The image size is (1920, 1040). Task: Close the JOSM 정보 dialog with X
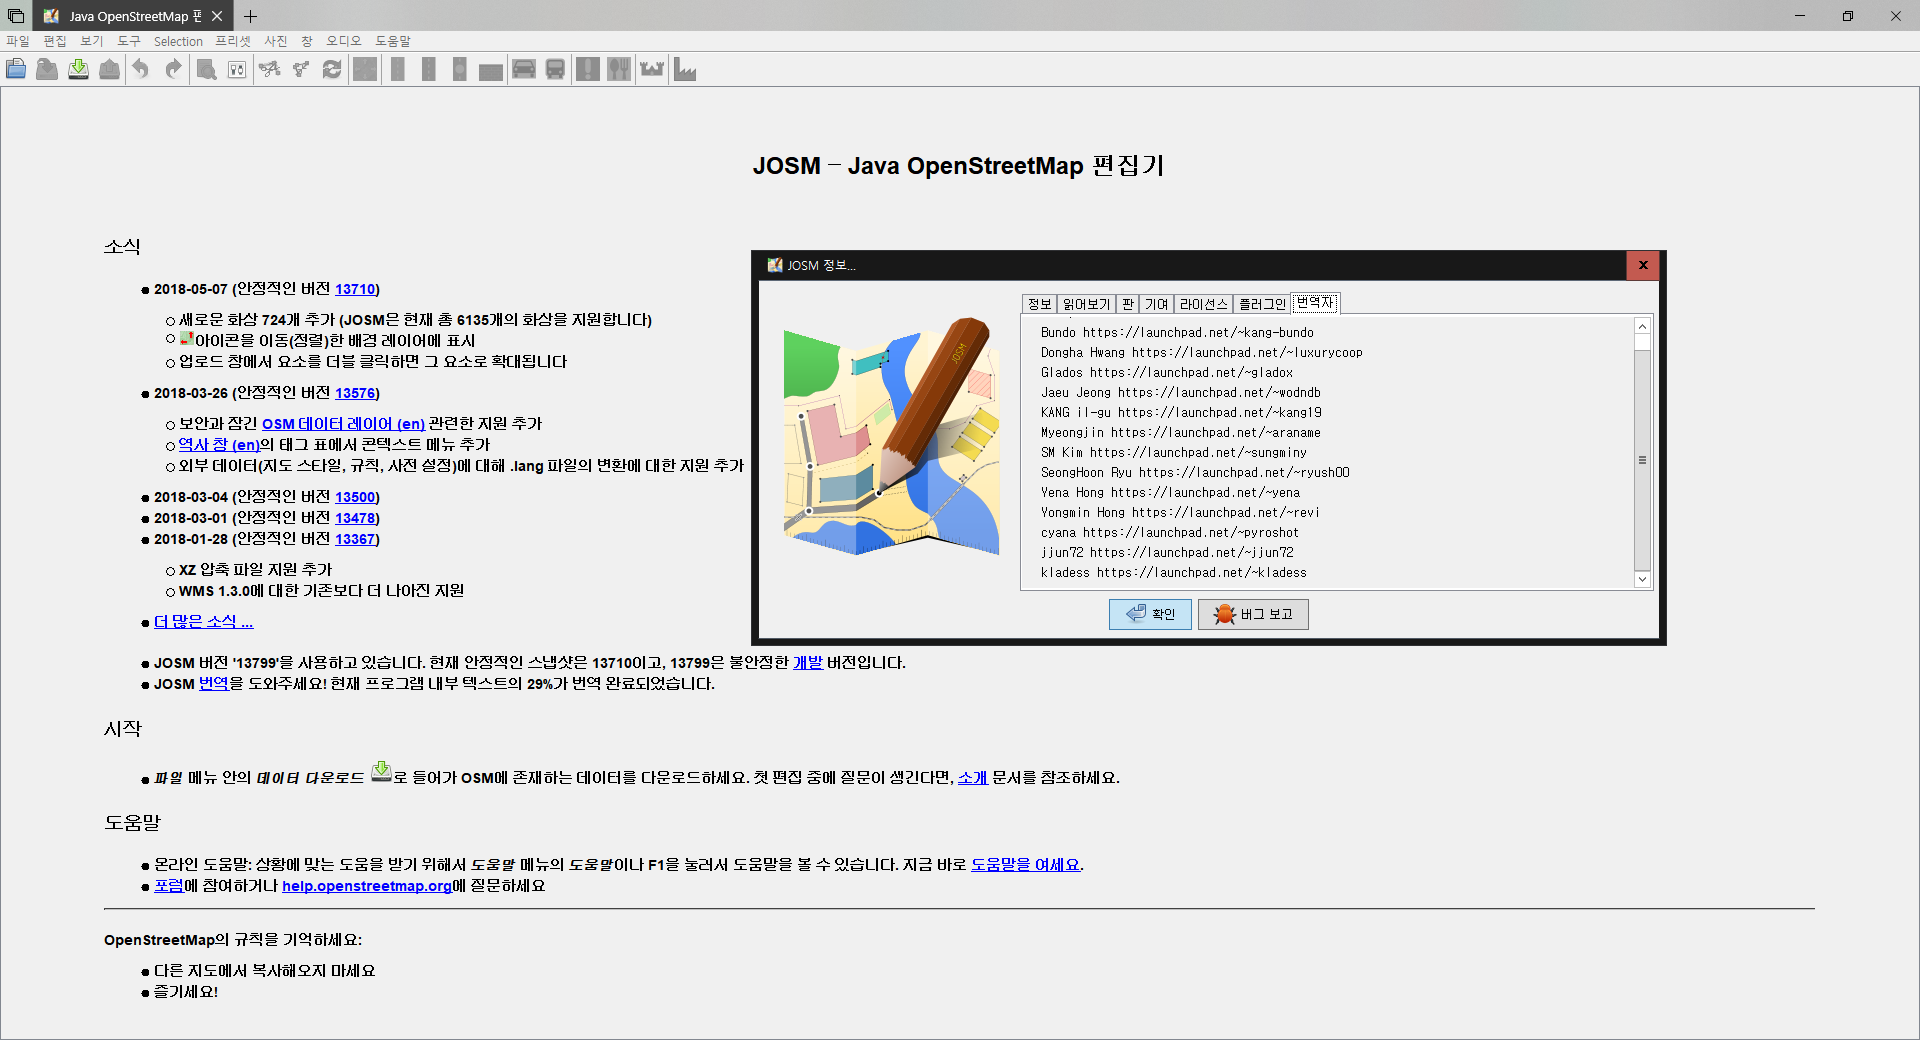click(x=1642, y=265)
